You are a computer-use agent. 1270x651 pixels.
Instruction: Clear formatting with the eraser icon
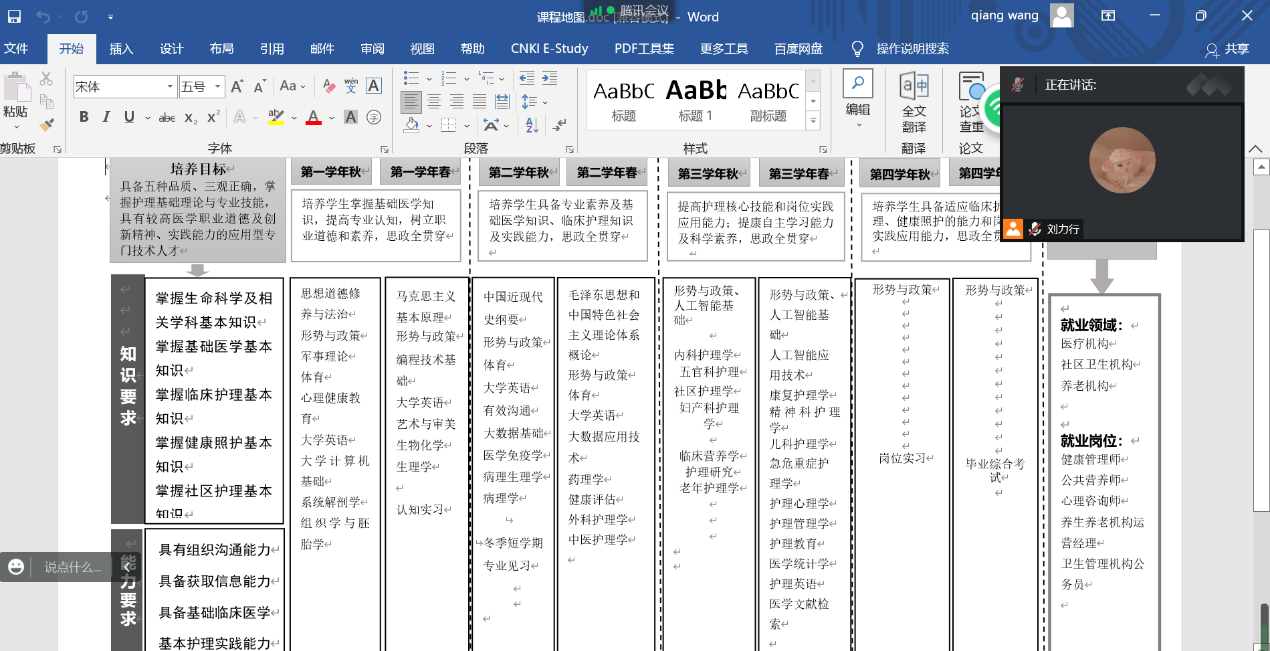pos(327,87)
